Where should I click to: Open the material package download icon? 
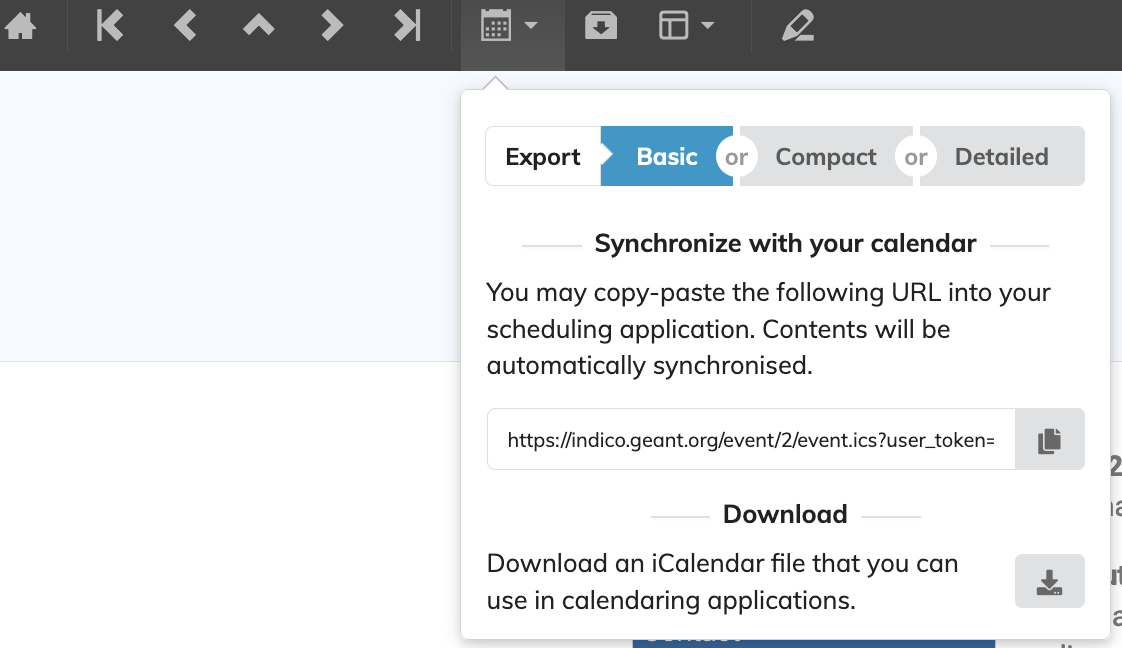pos(600,26)
